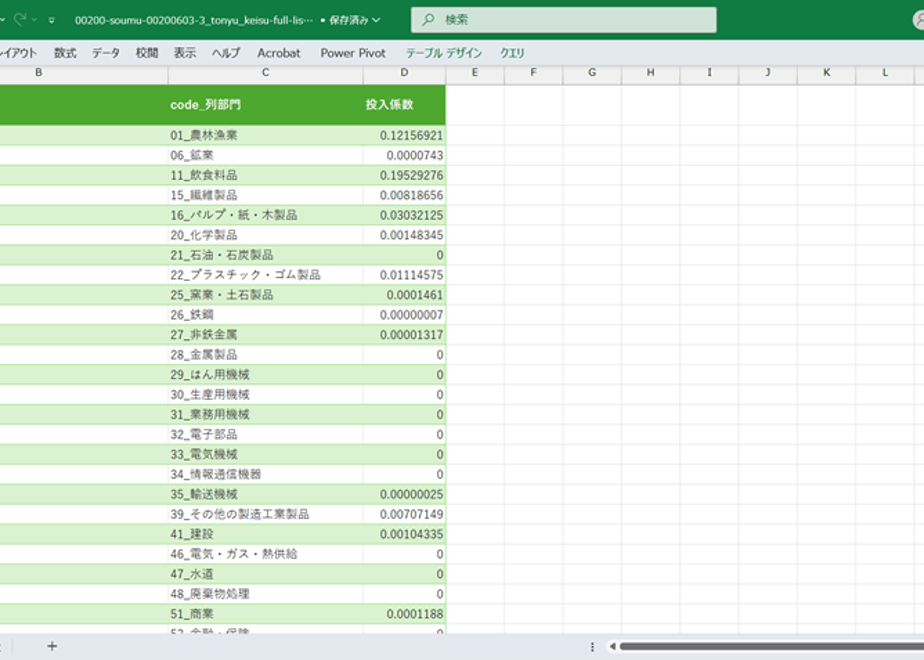Select the cell with value 0.0000743
Screen dimensions: 924x660
[404, 156]
